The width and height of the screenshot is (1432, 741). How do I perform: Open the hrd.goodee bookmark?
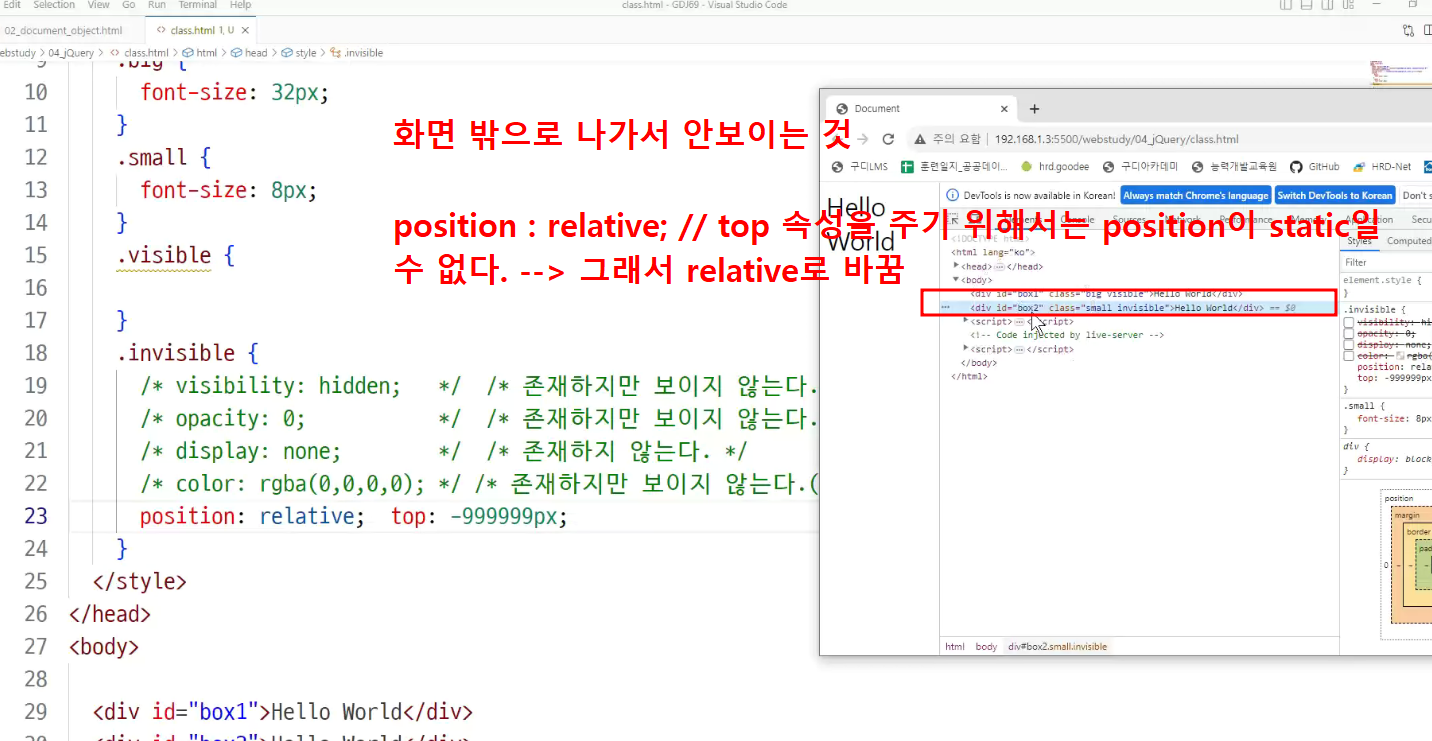point(1055,167)
